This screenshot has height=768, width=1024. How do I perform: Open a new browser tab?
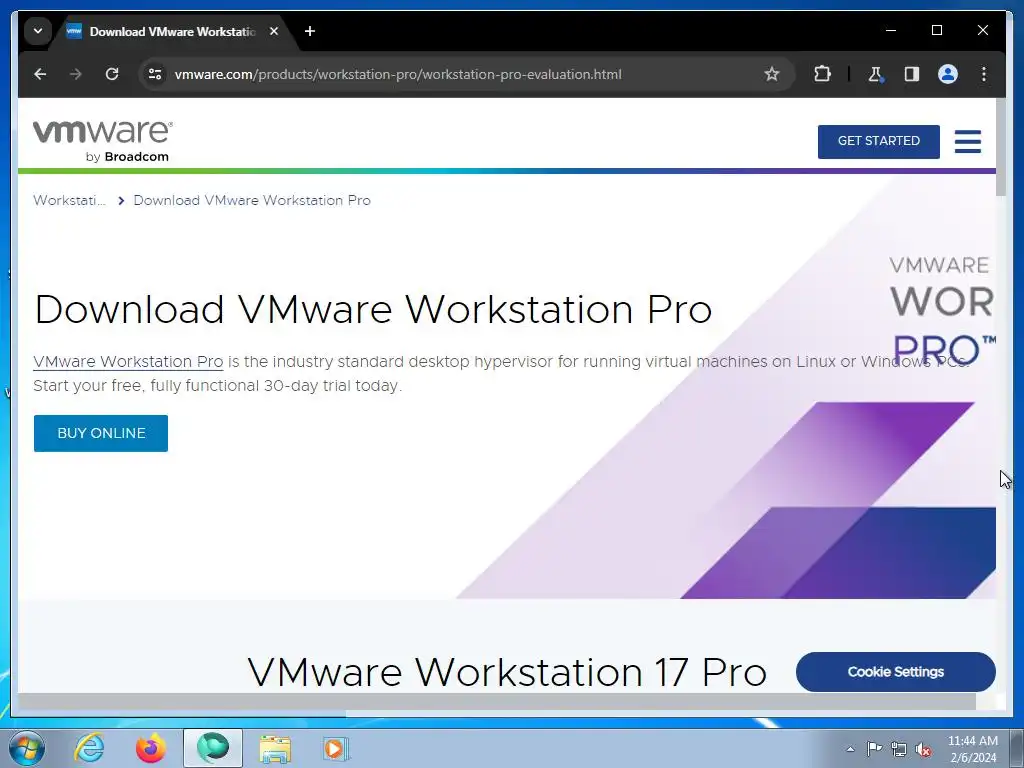tap(310, 31)
